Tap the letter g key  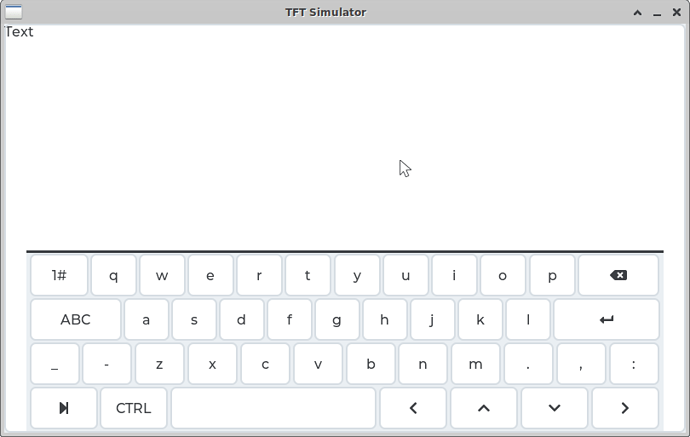337,320
